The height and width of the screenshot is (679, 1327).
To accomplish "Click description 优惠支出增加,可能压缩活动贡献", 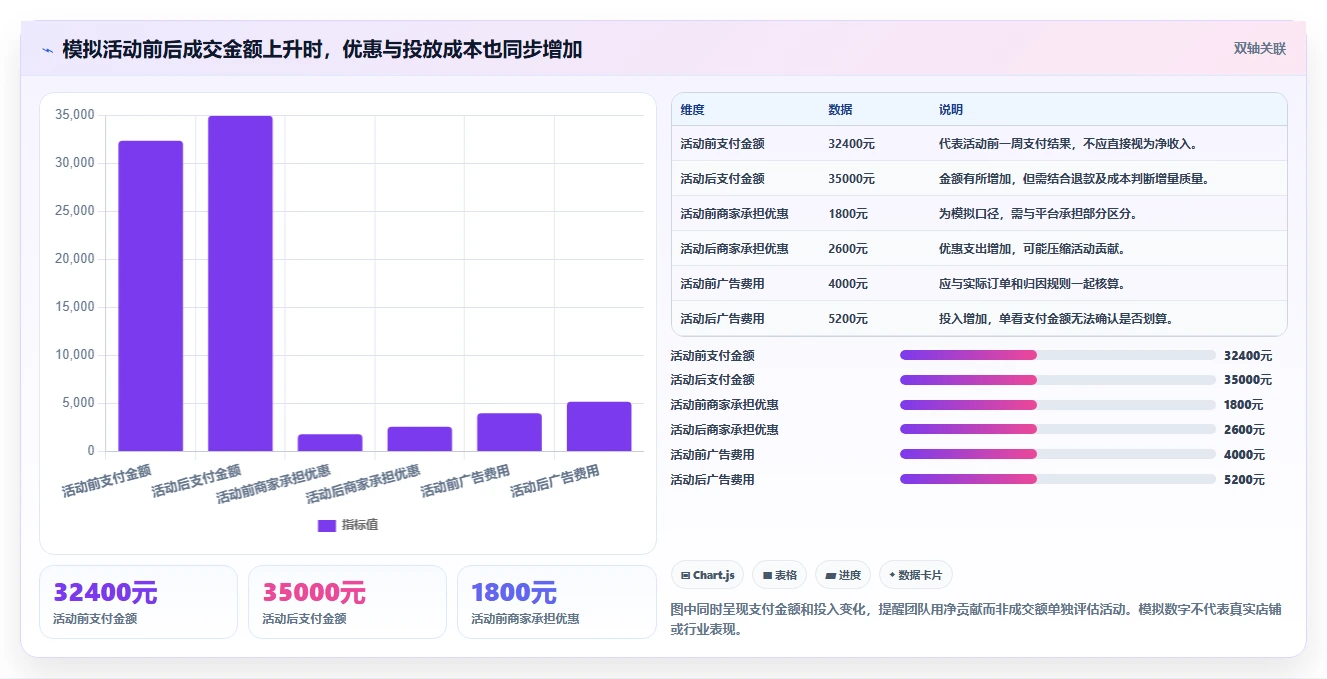I will pyautogui.click(x=1032, y=249).
